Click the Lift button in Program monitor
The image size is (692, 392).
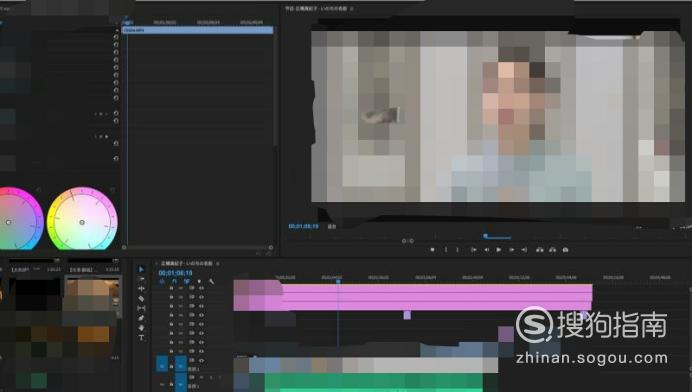tap(540, 250)
